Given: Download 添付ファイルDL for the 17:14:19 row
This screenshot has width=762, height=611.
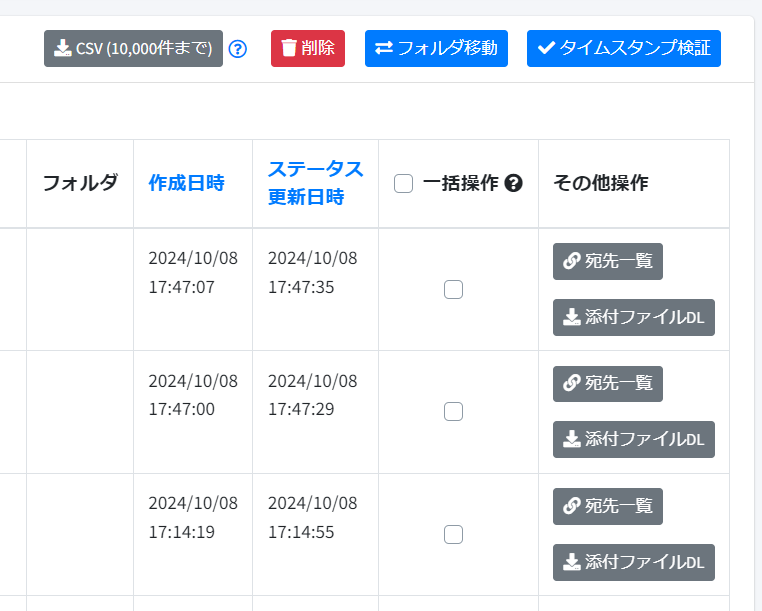Looking at the screenshot, I should 633,562.
